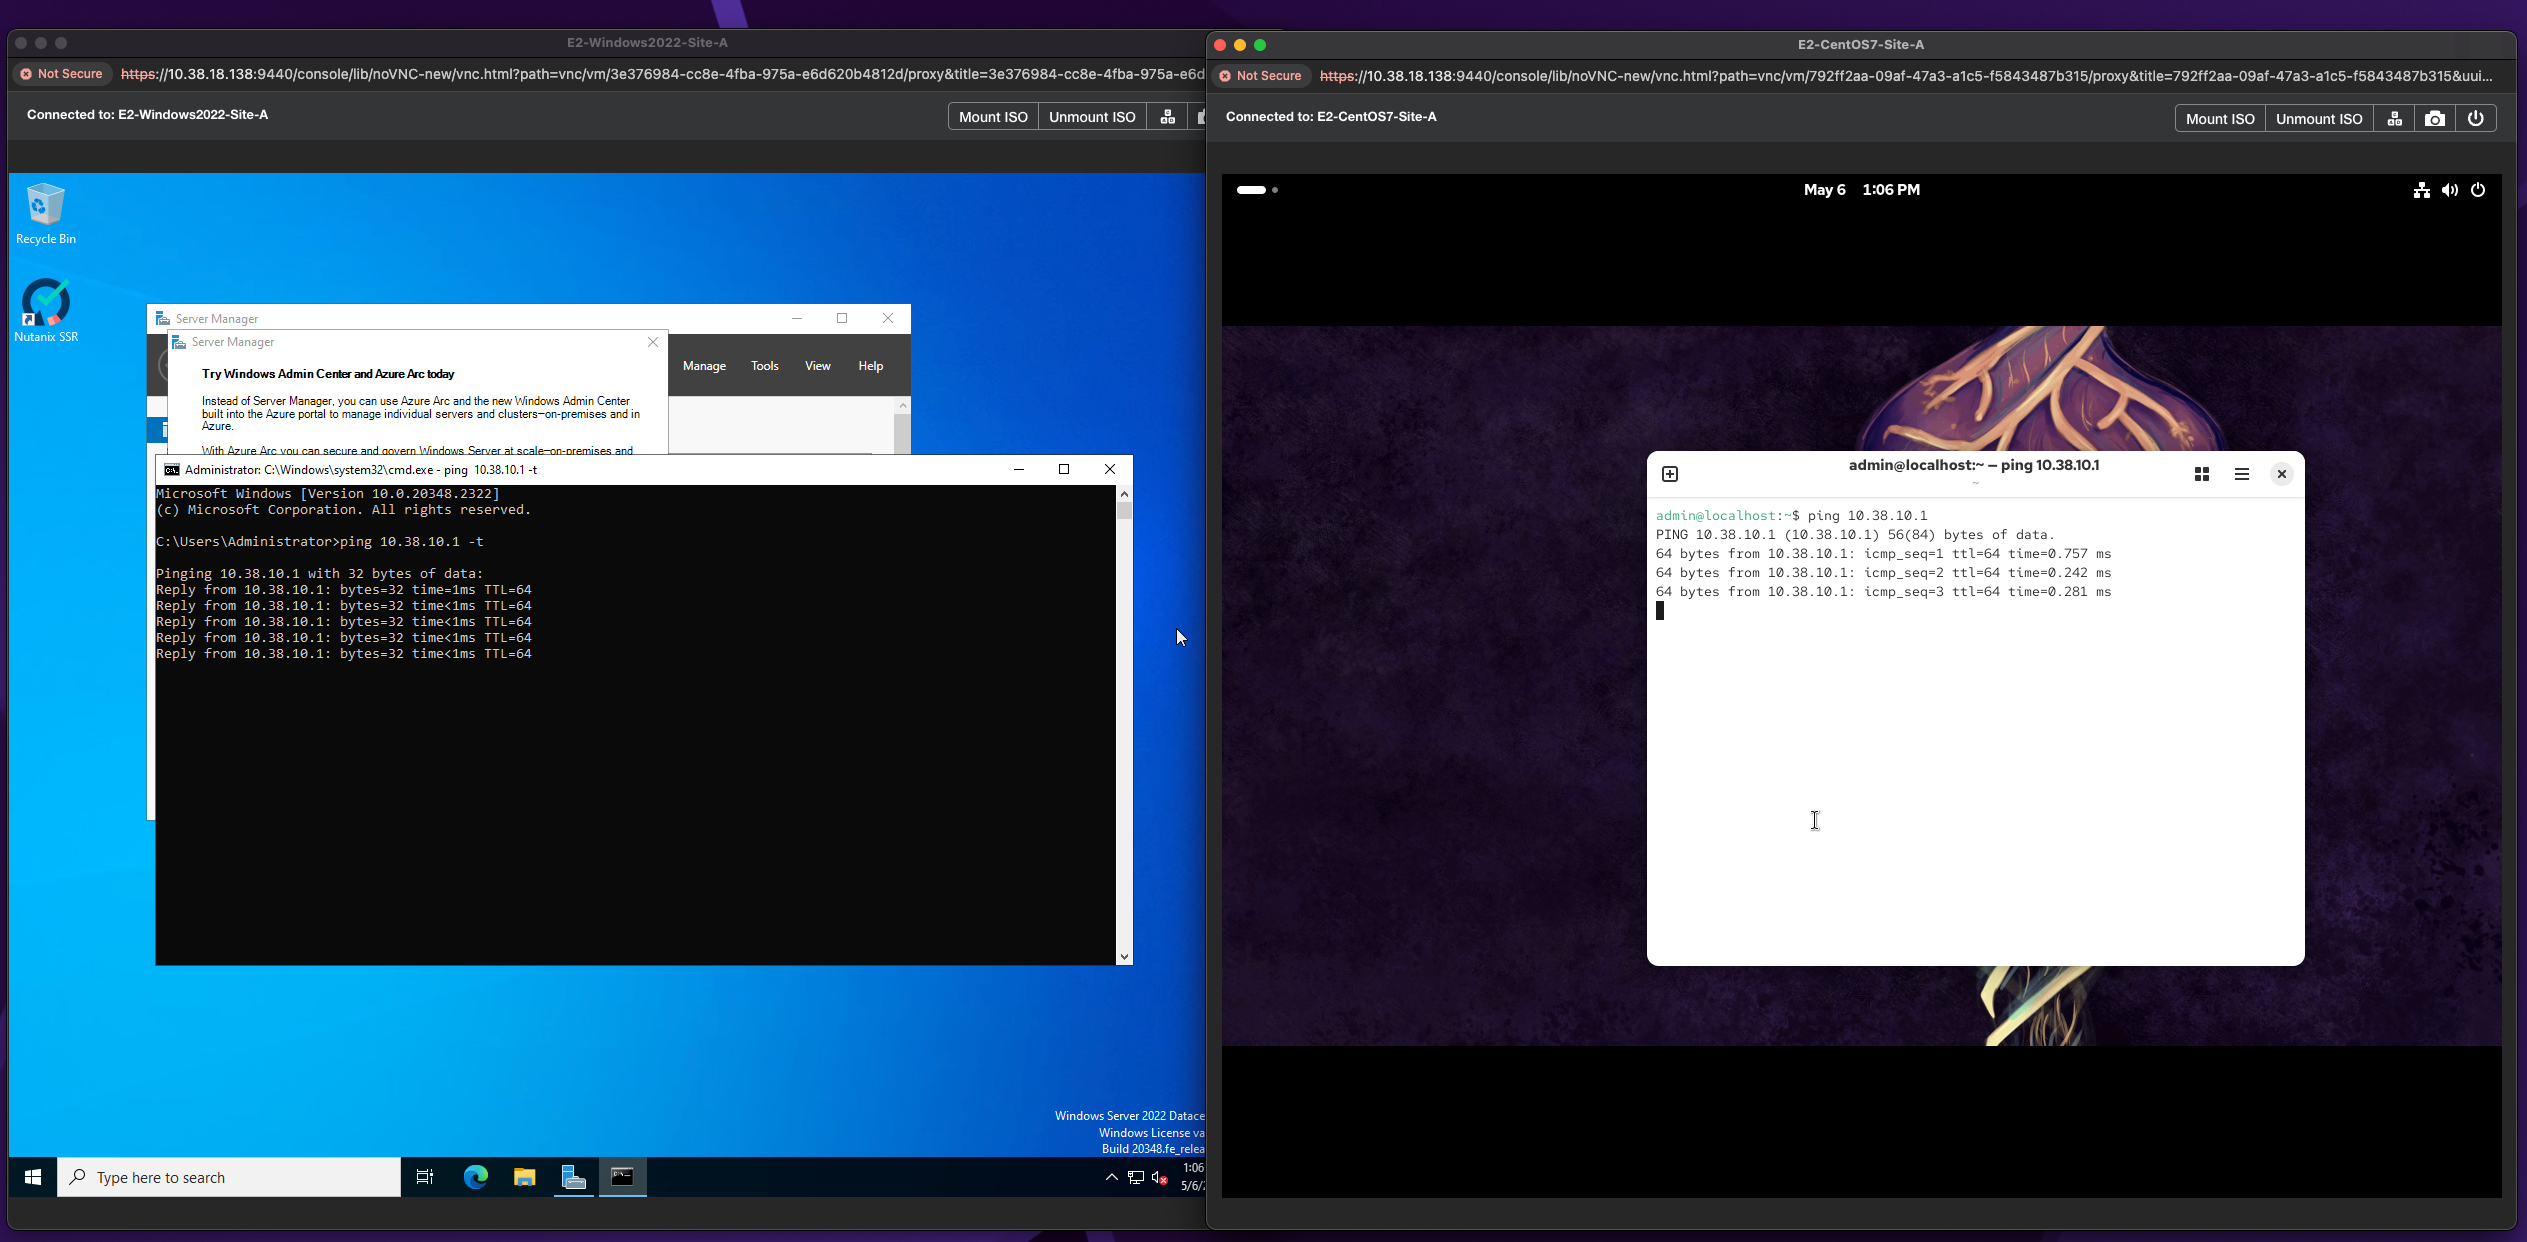
Task: Open the View menu in Server Manager
Action: (x=817, y=366)
